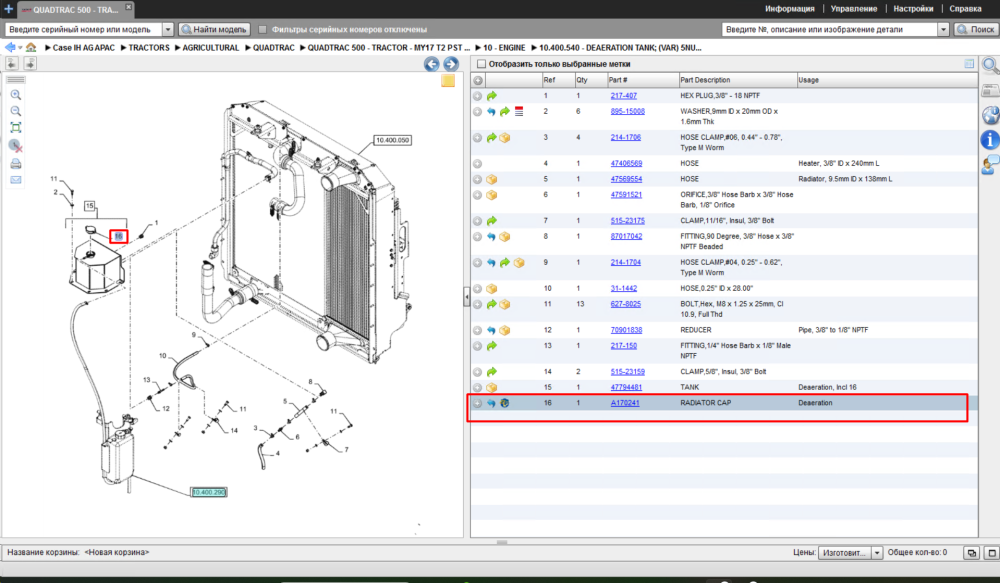Expand the serial number or model dropdown
The width and height of the screenshot is (1000, 583).
click(168, 29)
